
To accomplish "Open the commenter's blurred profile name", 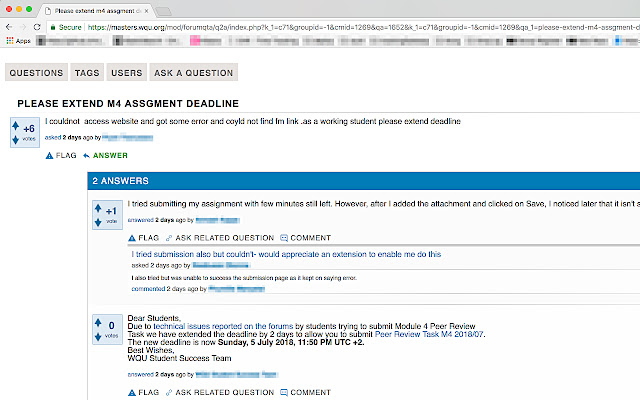I will tap(236, 289).
